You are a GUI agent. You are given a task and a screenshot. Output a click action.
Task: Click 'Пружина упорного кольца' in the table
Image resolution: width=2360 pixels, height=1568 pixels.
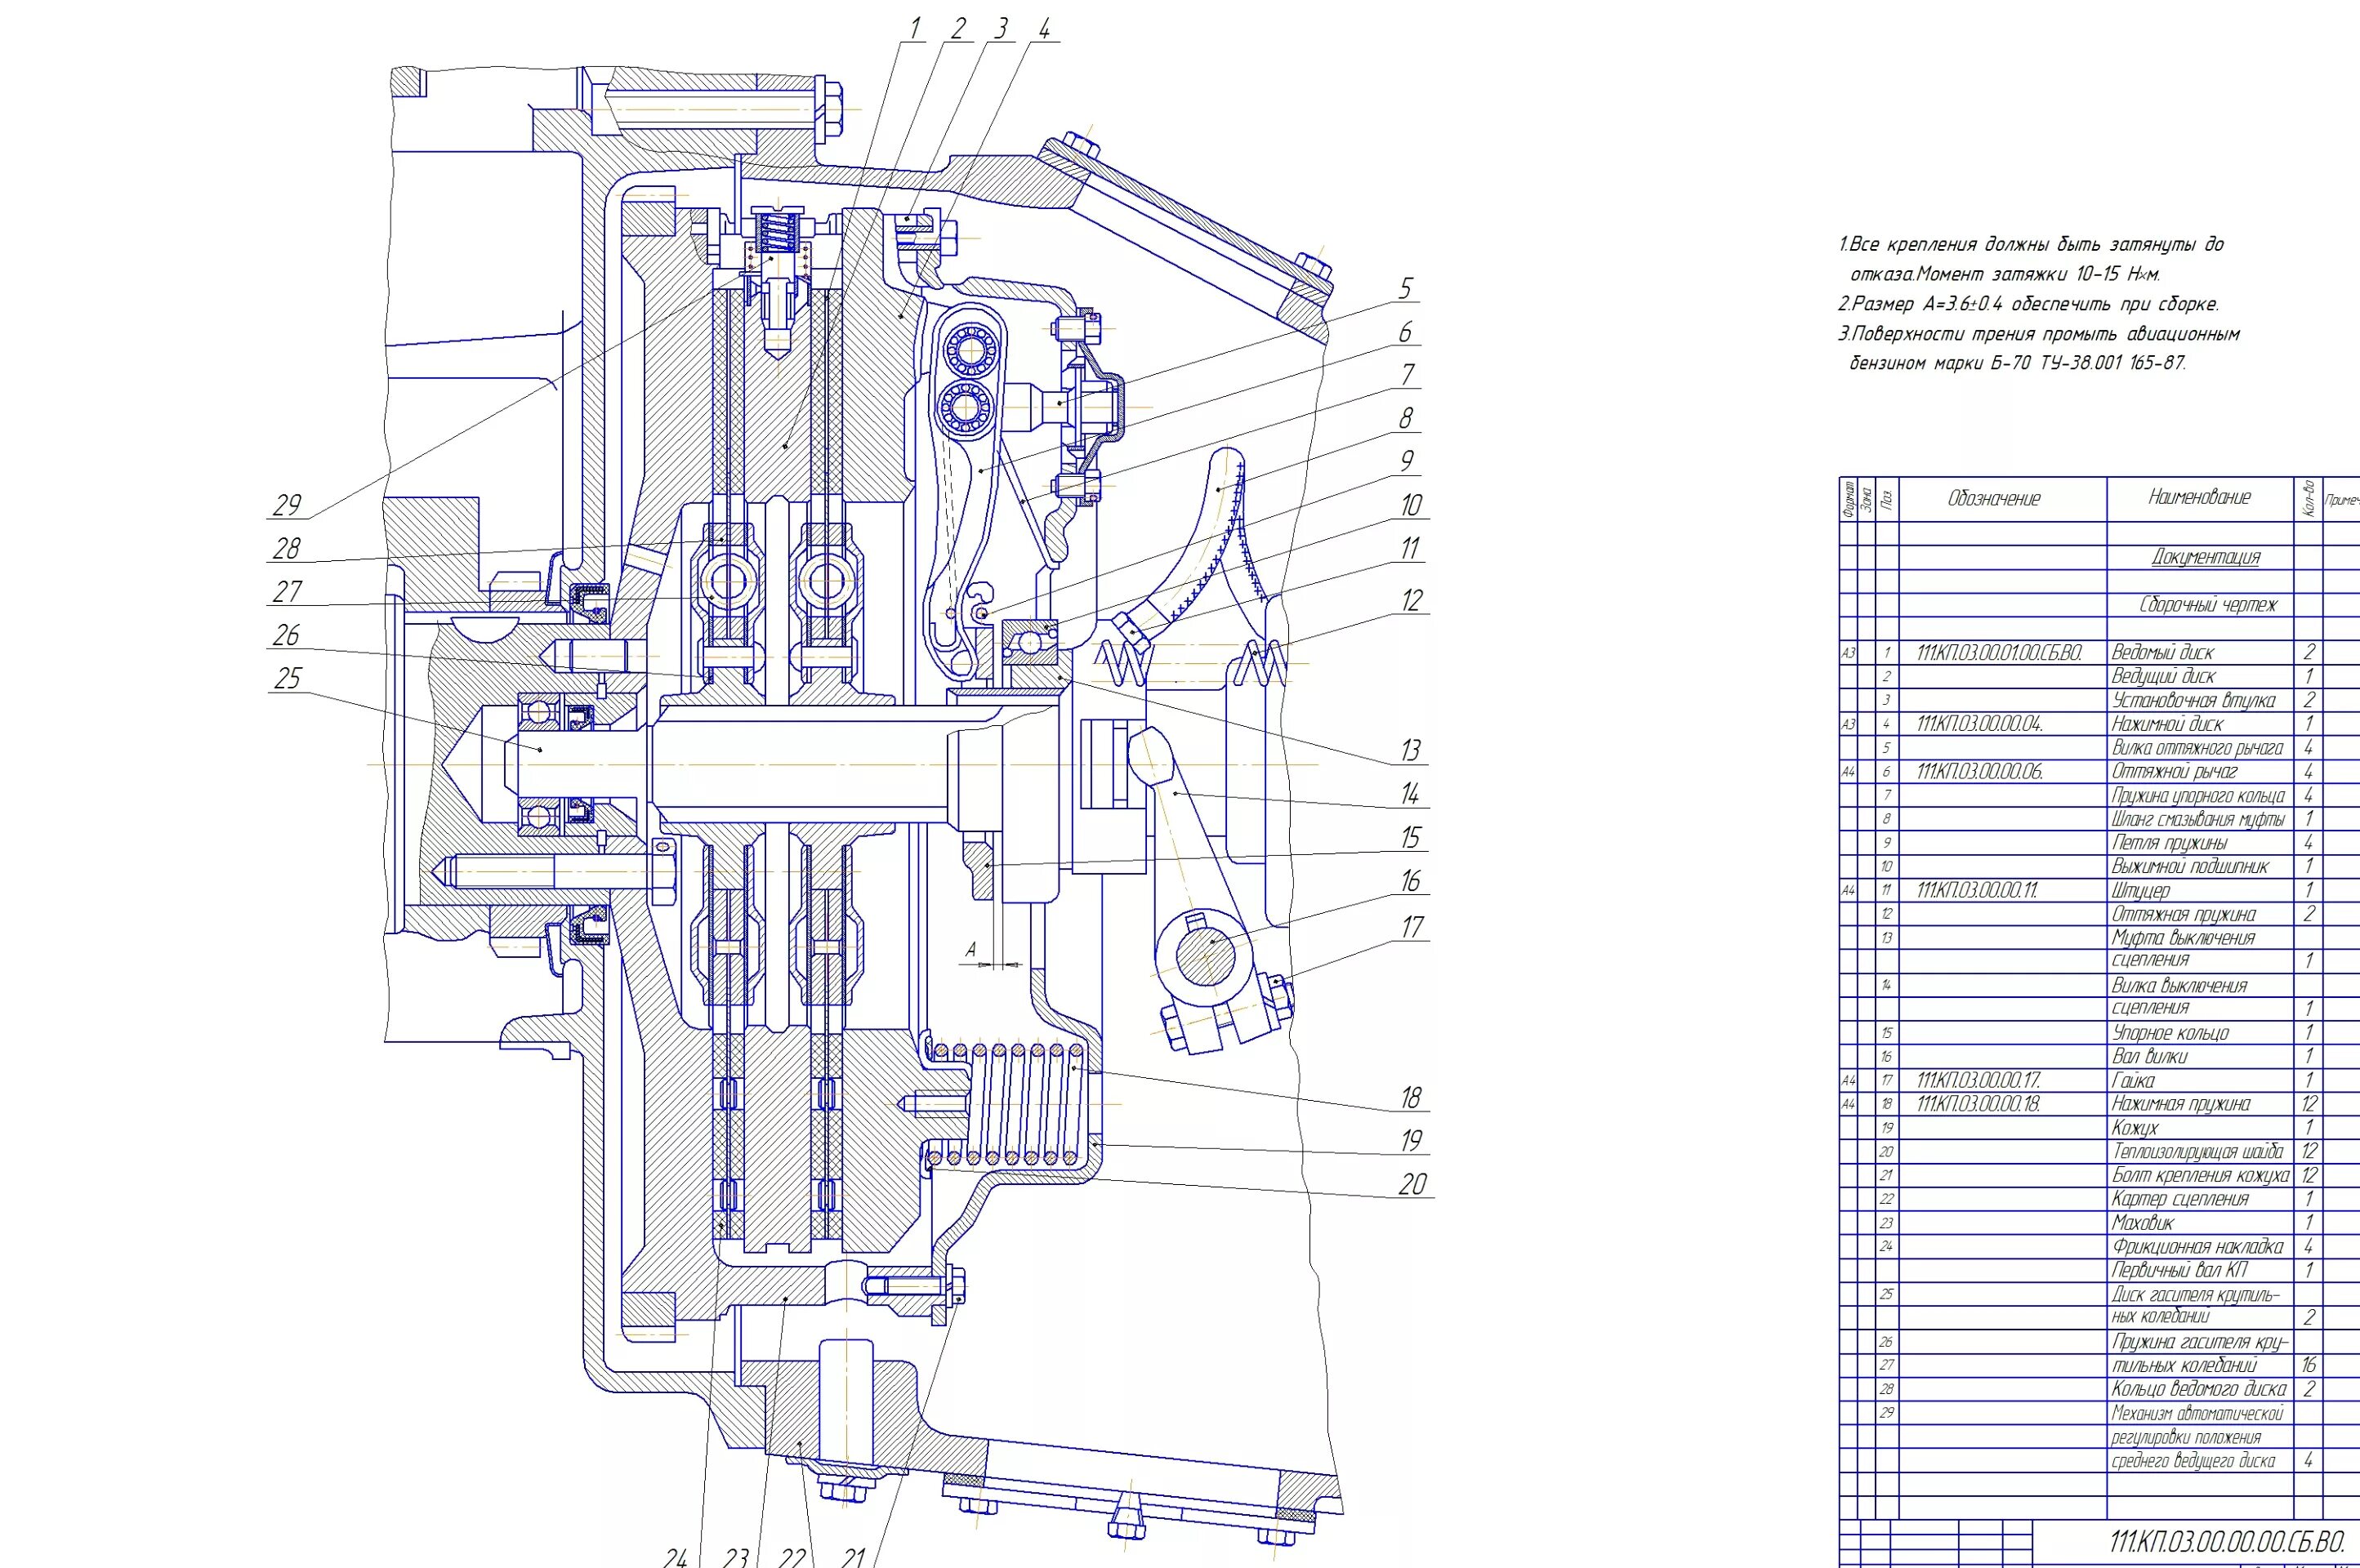point(2198,796)
